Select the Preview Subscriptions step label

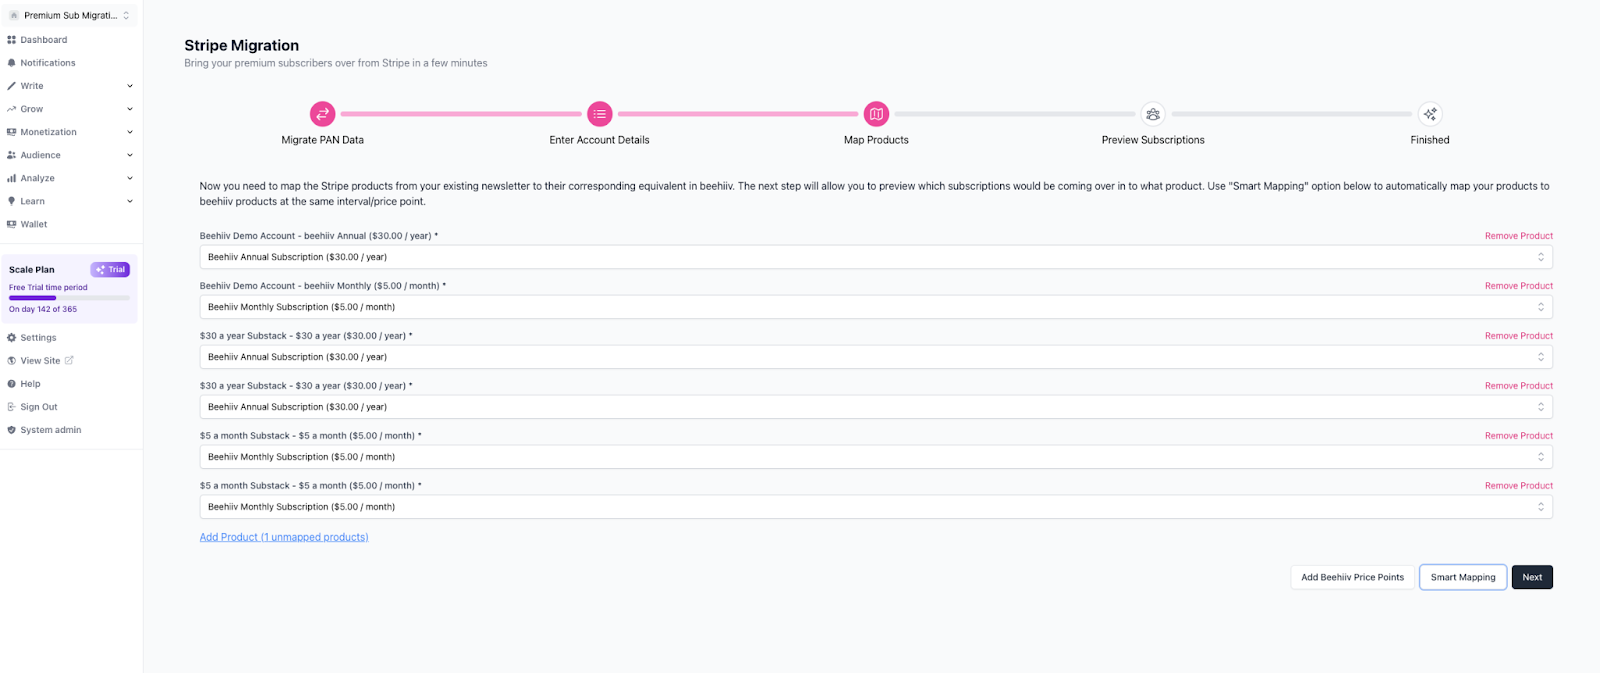click(1153, 140)
